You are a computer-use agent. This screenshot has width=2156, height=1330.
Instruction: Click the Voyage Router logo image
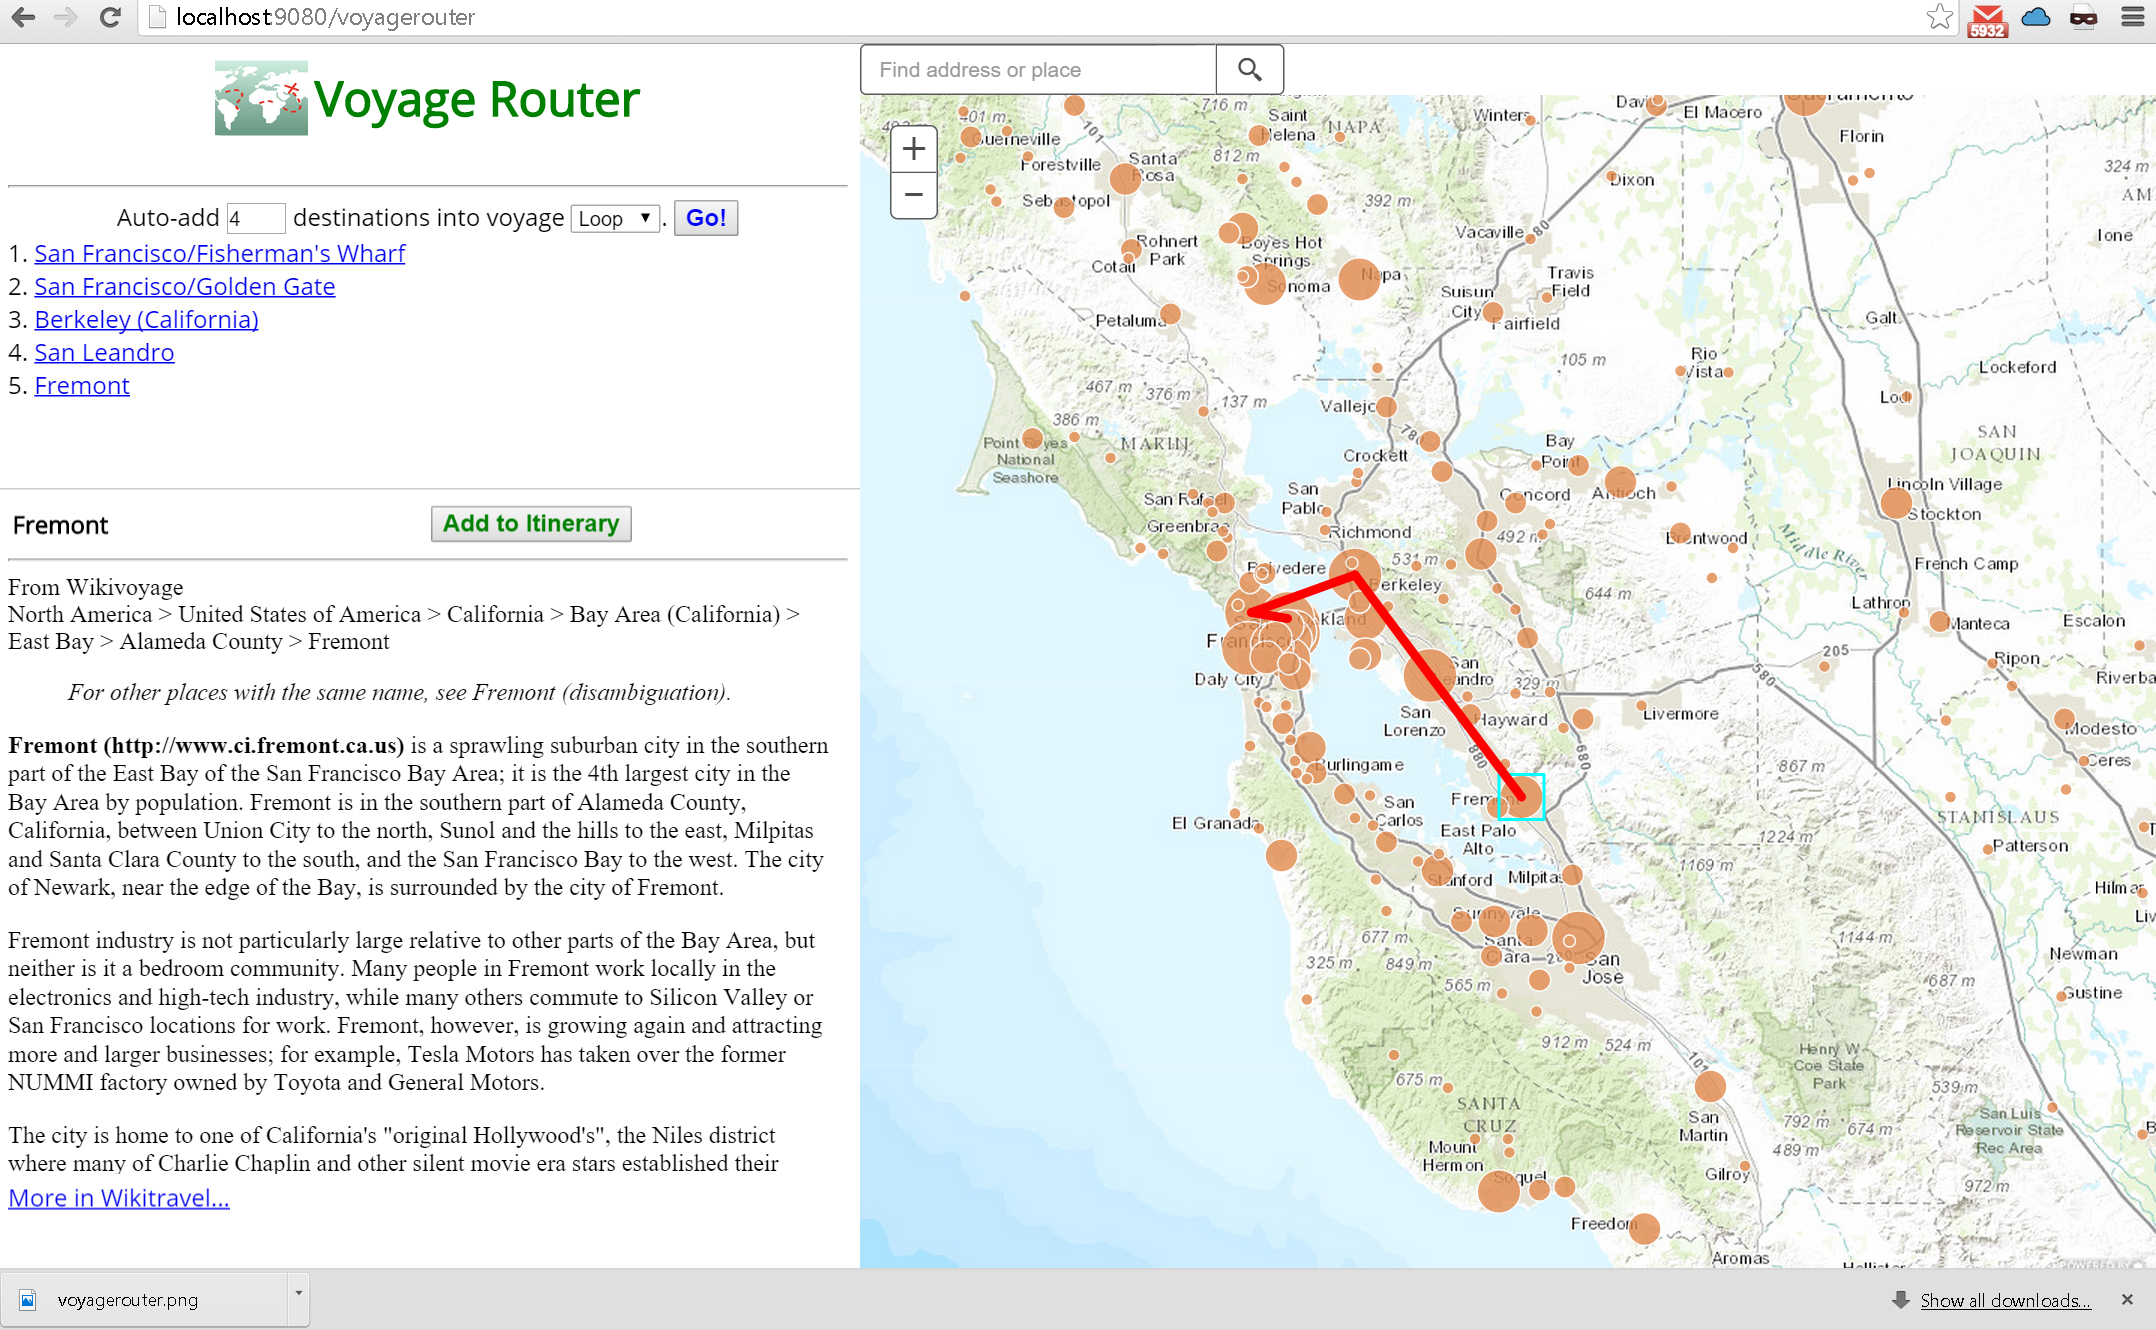click(261, 98)
